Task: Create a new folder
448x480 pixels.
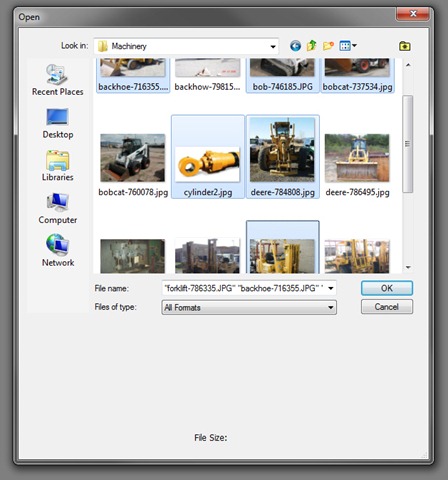Action: point(328,46)
